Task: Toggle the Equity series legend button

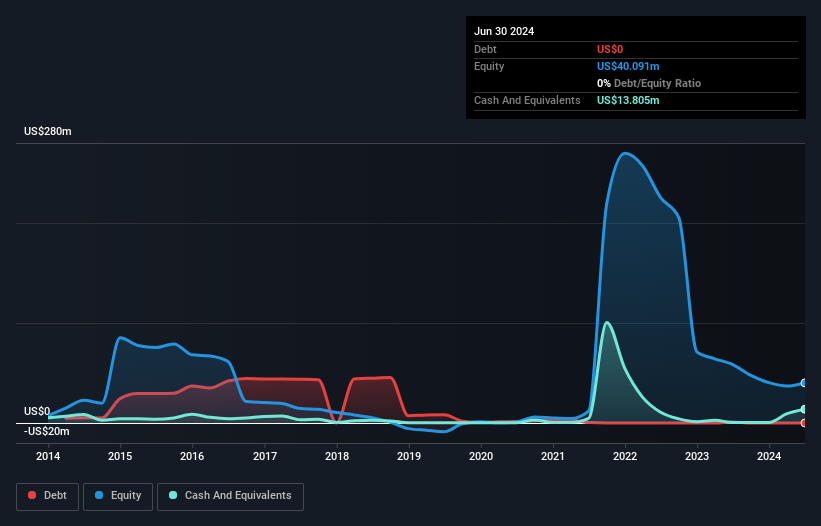Action: 118,496
